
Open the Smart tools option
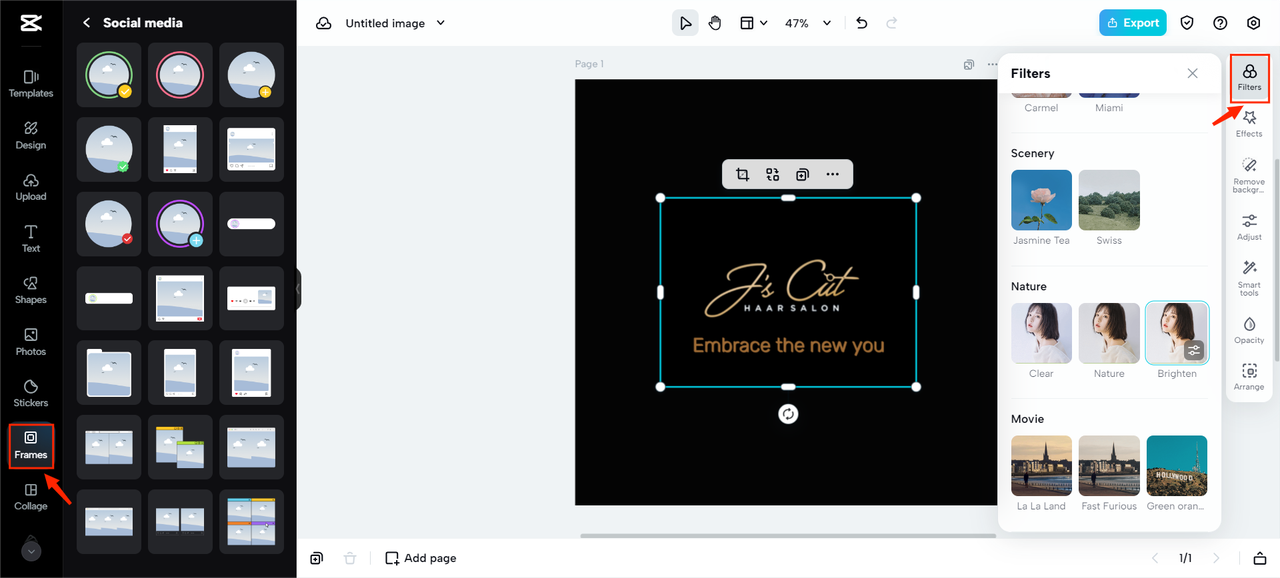(1249, 278)
